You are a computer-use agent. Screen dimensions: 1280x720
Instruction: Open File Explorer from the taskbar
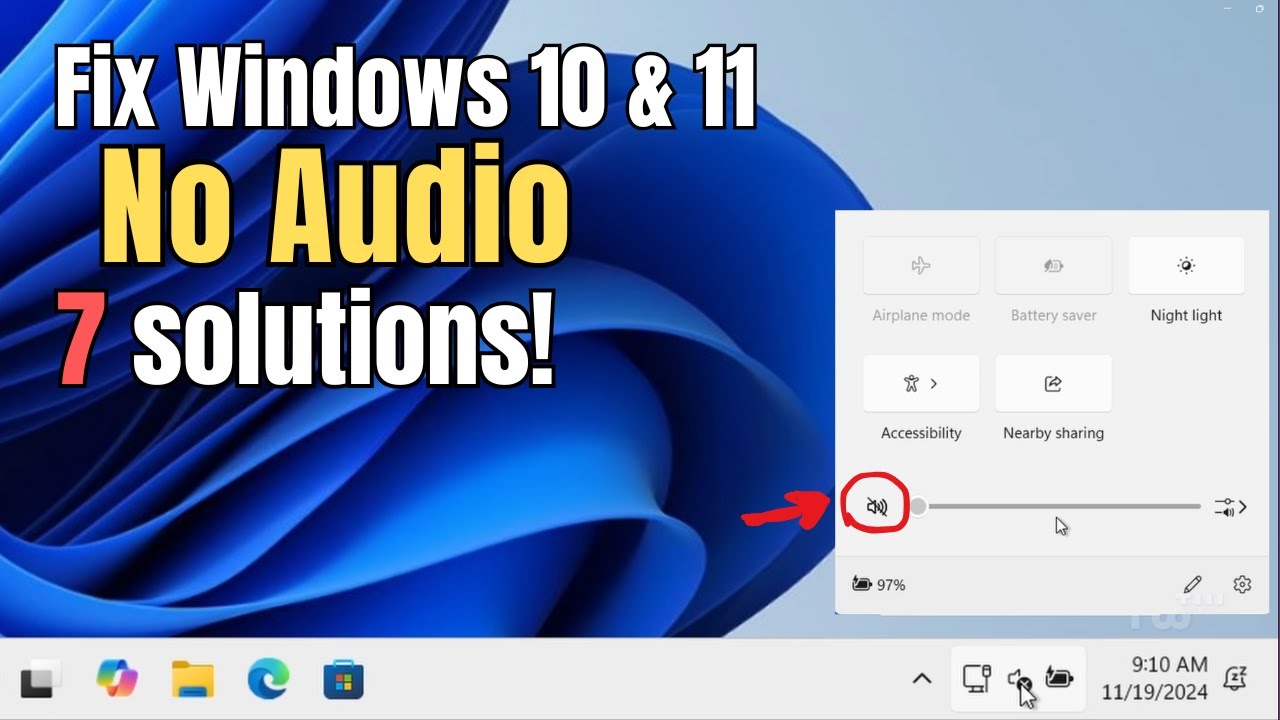pyautogui.click(x=193, y=680)
